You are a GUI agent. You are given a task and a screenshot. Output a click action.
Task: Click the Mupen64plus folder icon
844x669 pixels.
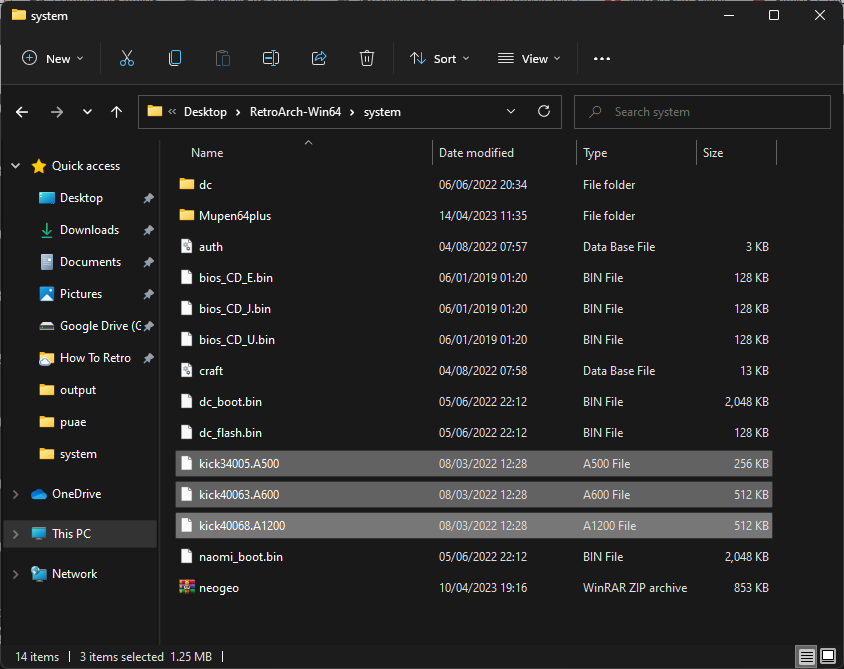point(187,215)
